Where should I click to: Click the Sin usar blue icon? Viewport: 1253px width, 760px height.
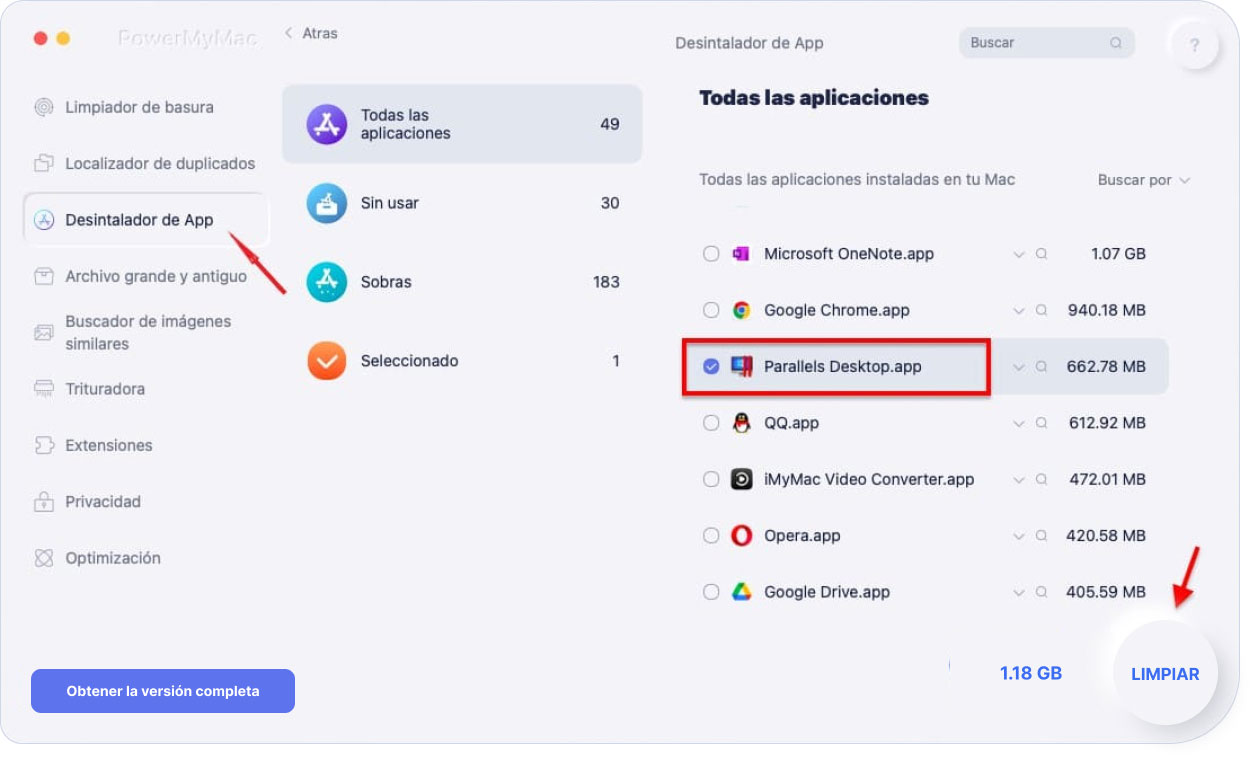[326, 203]
